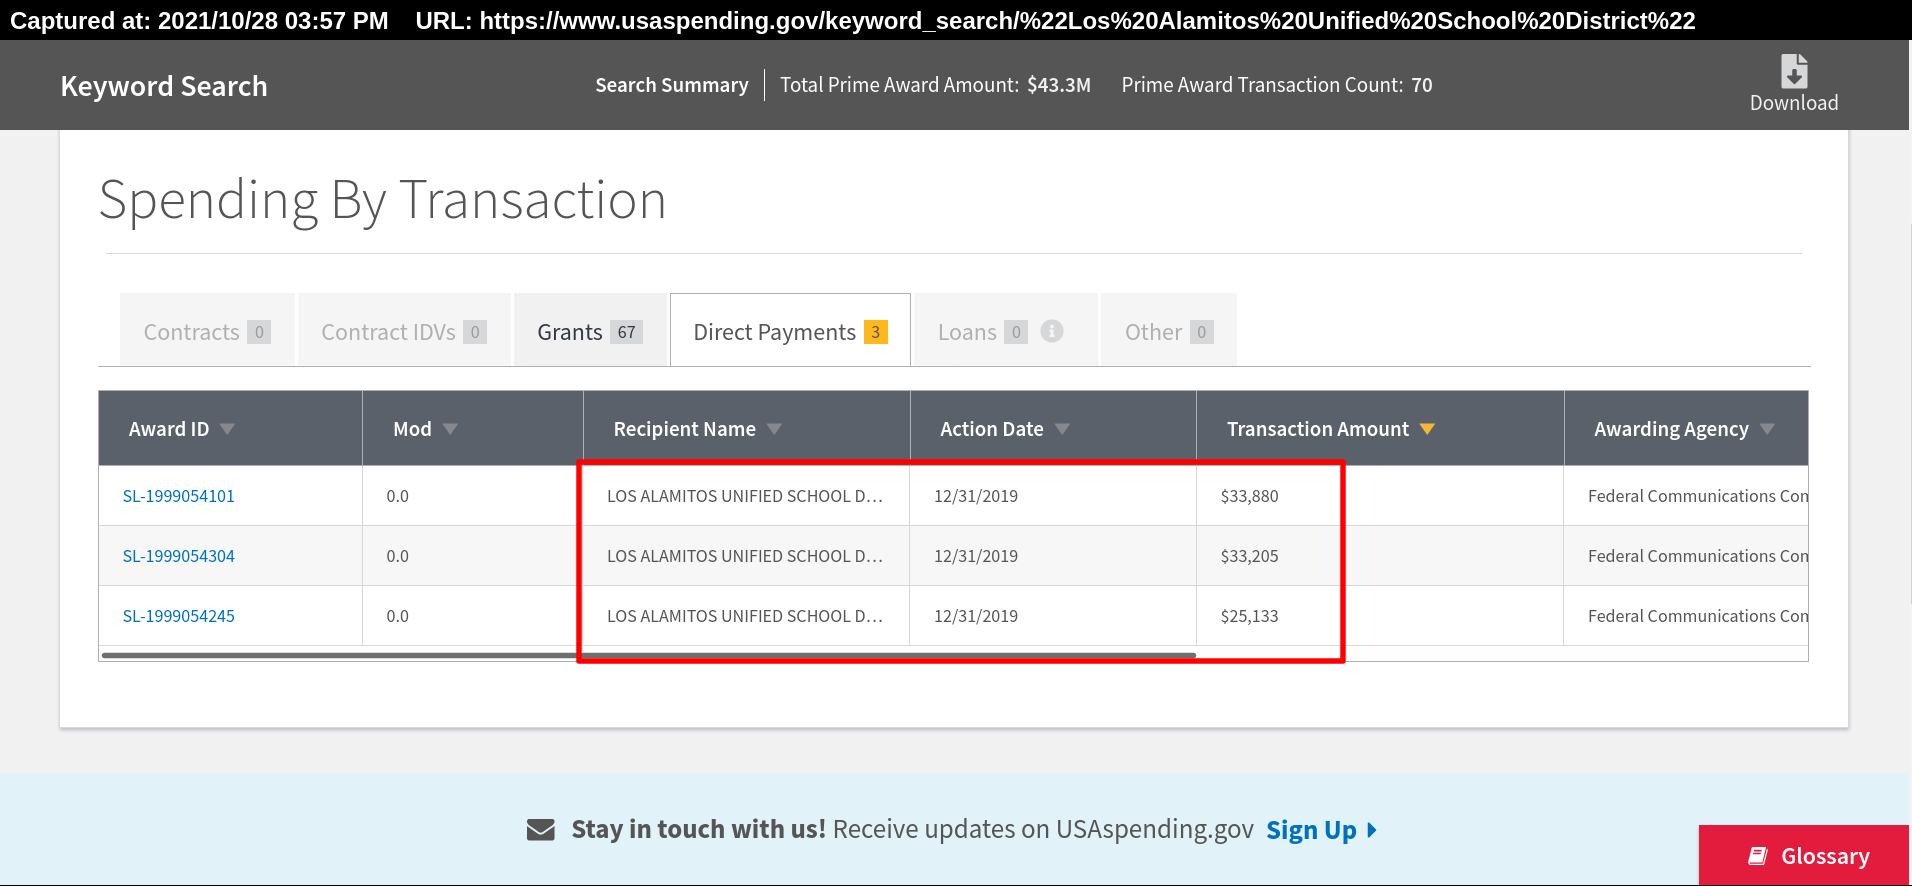Click the Spending By Transaction heading
1912x886 pixels.
pos(383,200)
